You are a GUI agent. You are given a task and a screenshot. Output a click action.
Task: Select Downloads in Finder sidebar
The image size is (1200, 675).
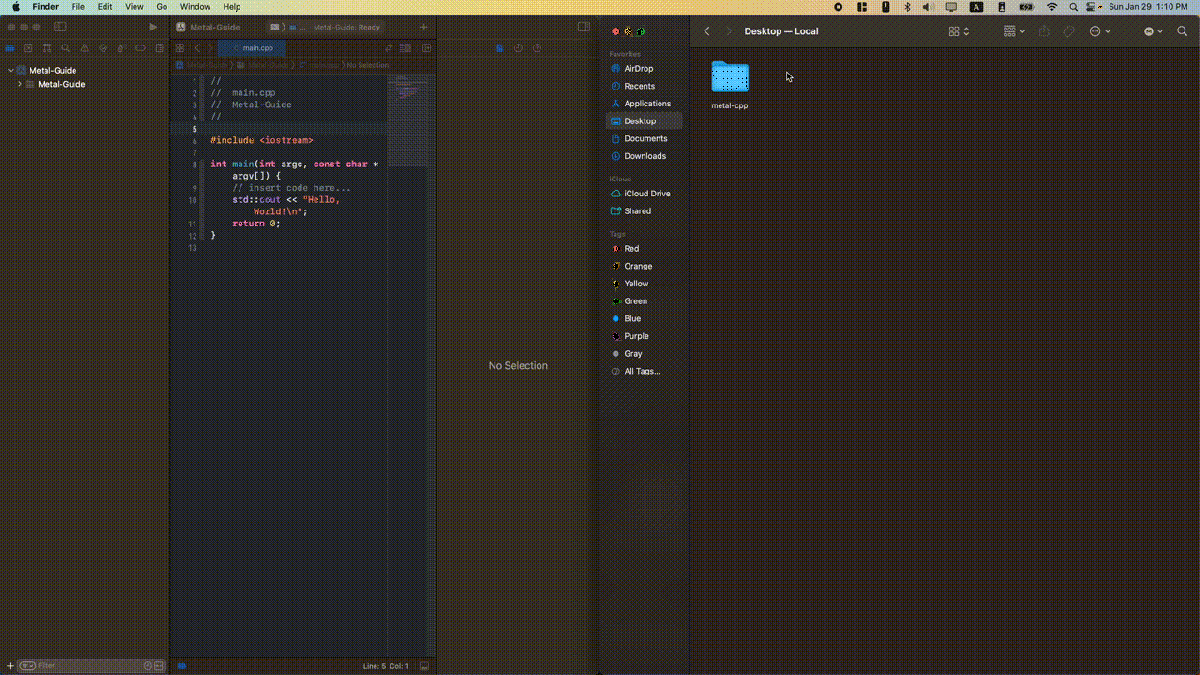(x=644, y=156)
